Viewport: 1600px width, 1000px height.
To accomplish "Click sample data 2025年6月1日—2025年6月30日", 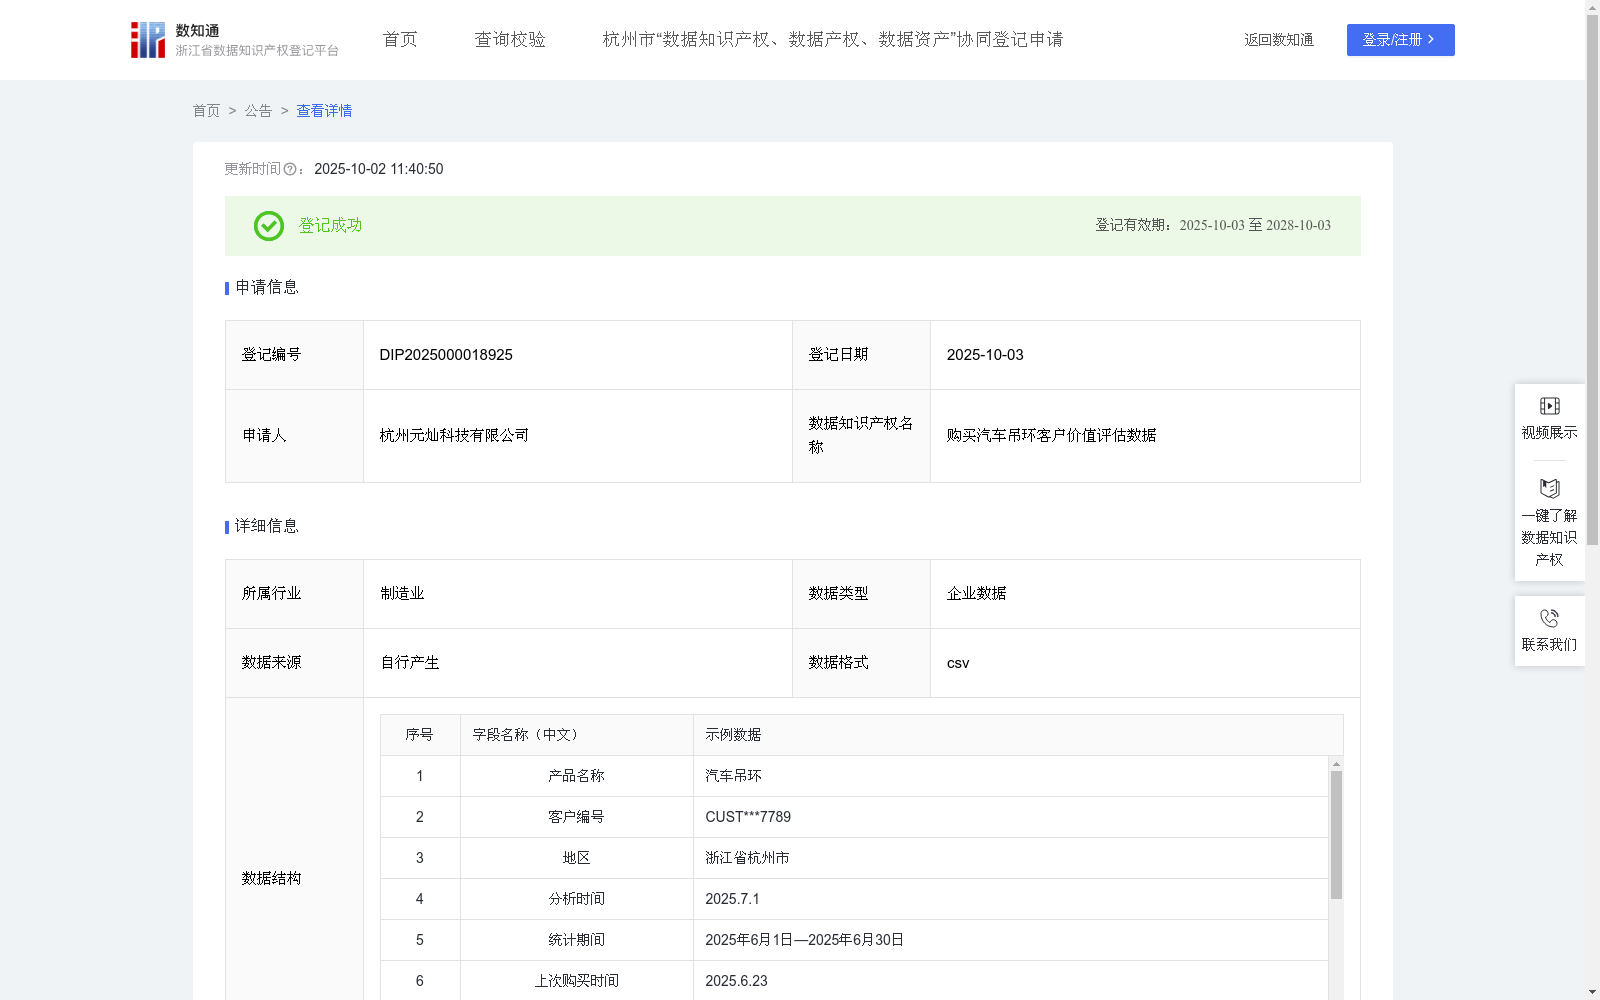I will pos(804,940).
